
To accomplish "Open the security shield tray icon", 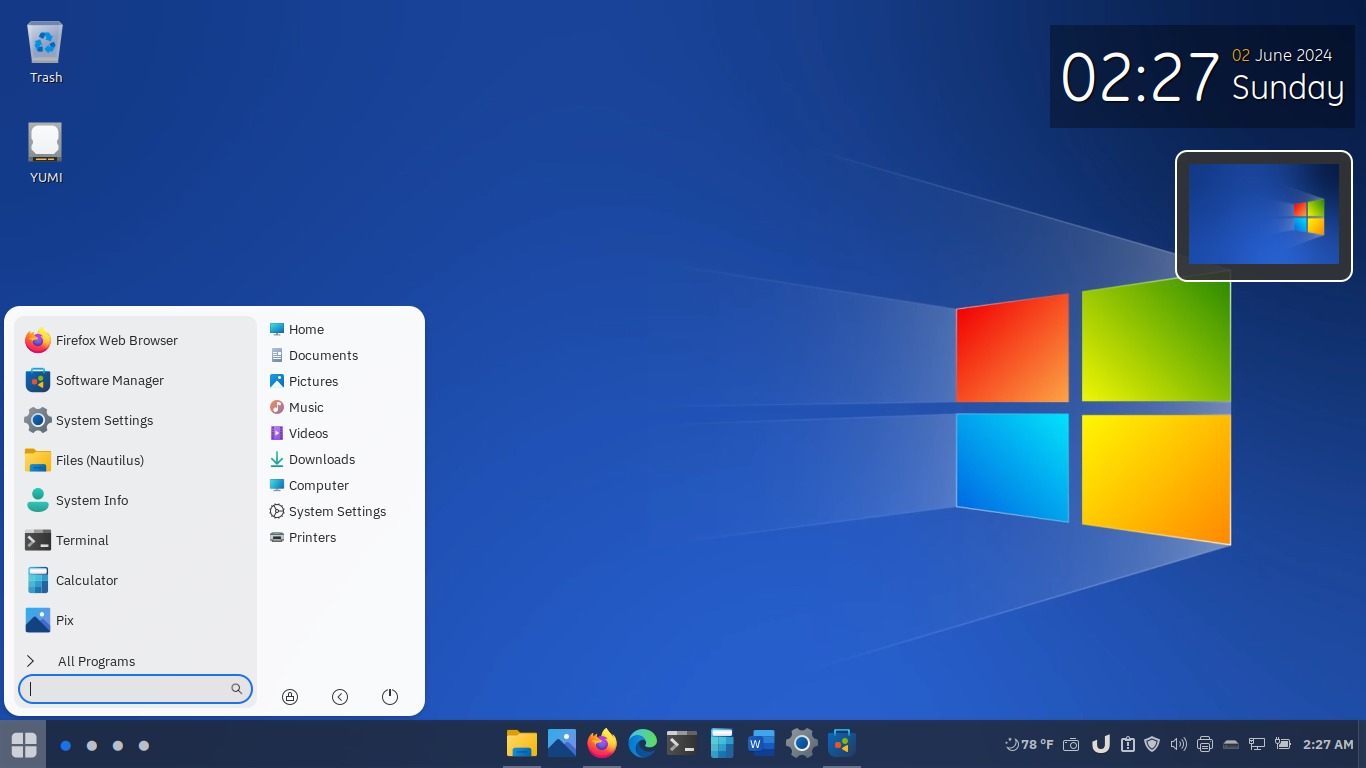I will (1152, 744).
